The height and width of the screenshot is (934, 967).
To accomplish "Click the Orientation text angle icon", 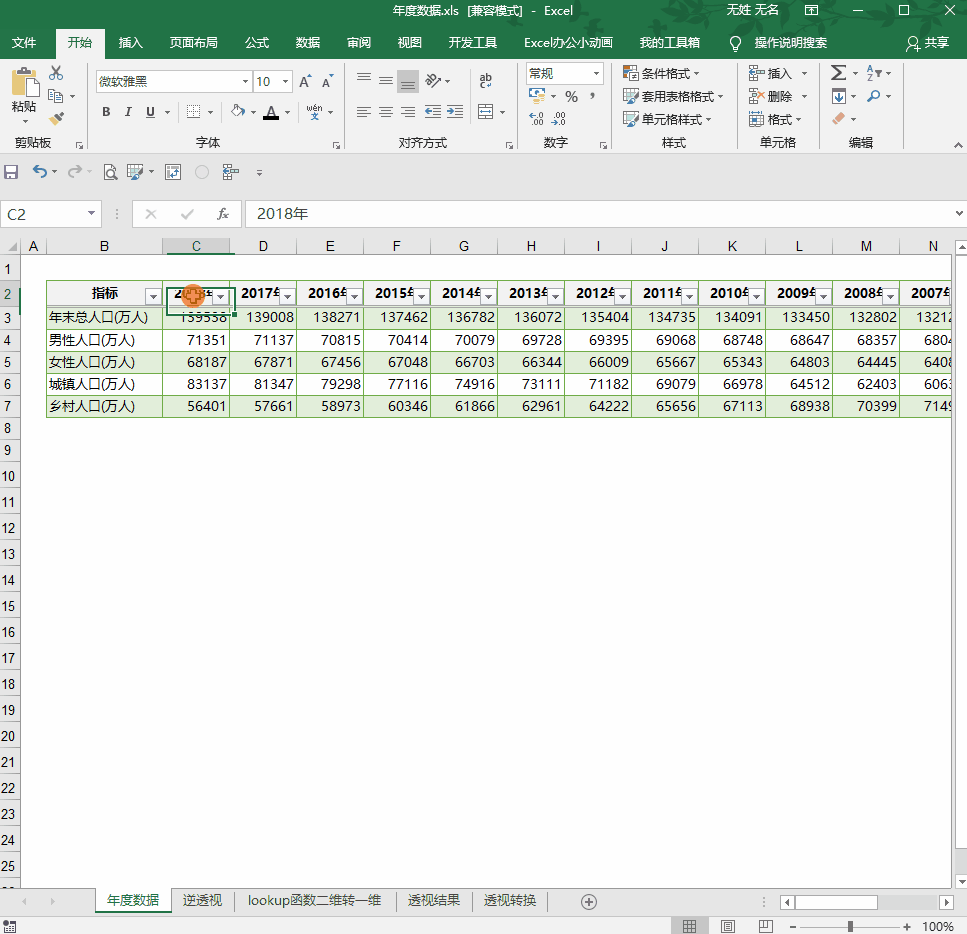I will pos(433,81).
